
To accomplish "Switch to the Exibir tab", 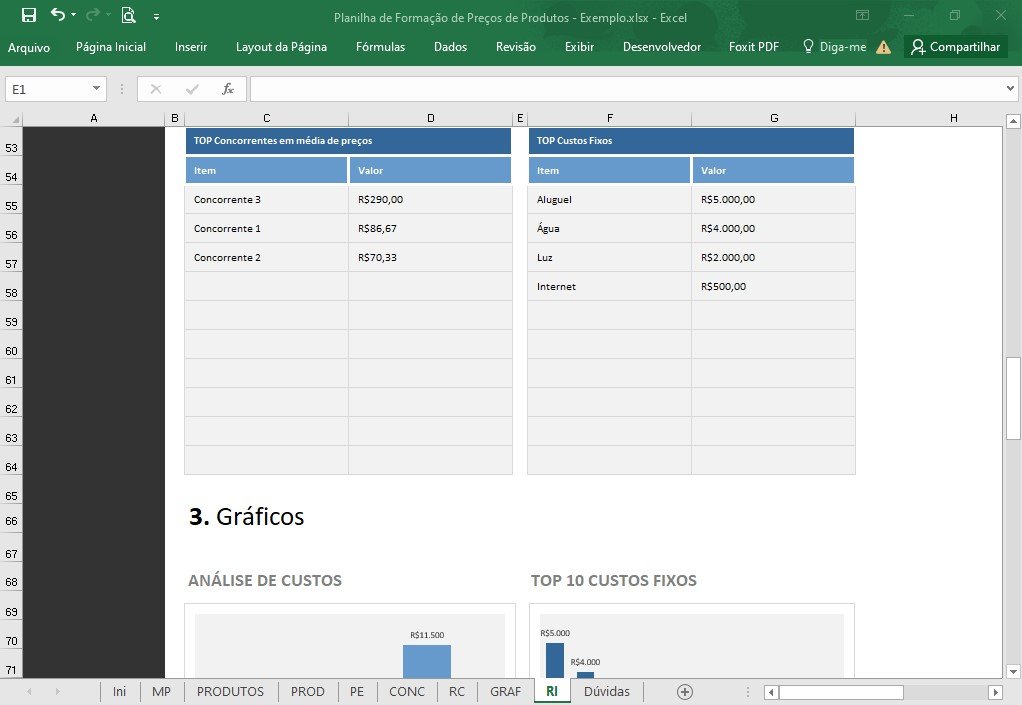I will click(579, 47).
